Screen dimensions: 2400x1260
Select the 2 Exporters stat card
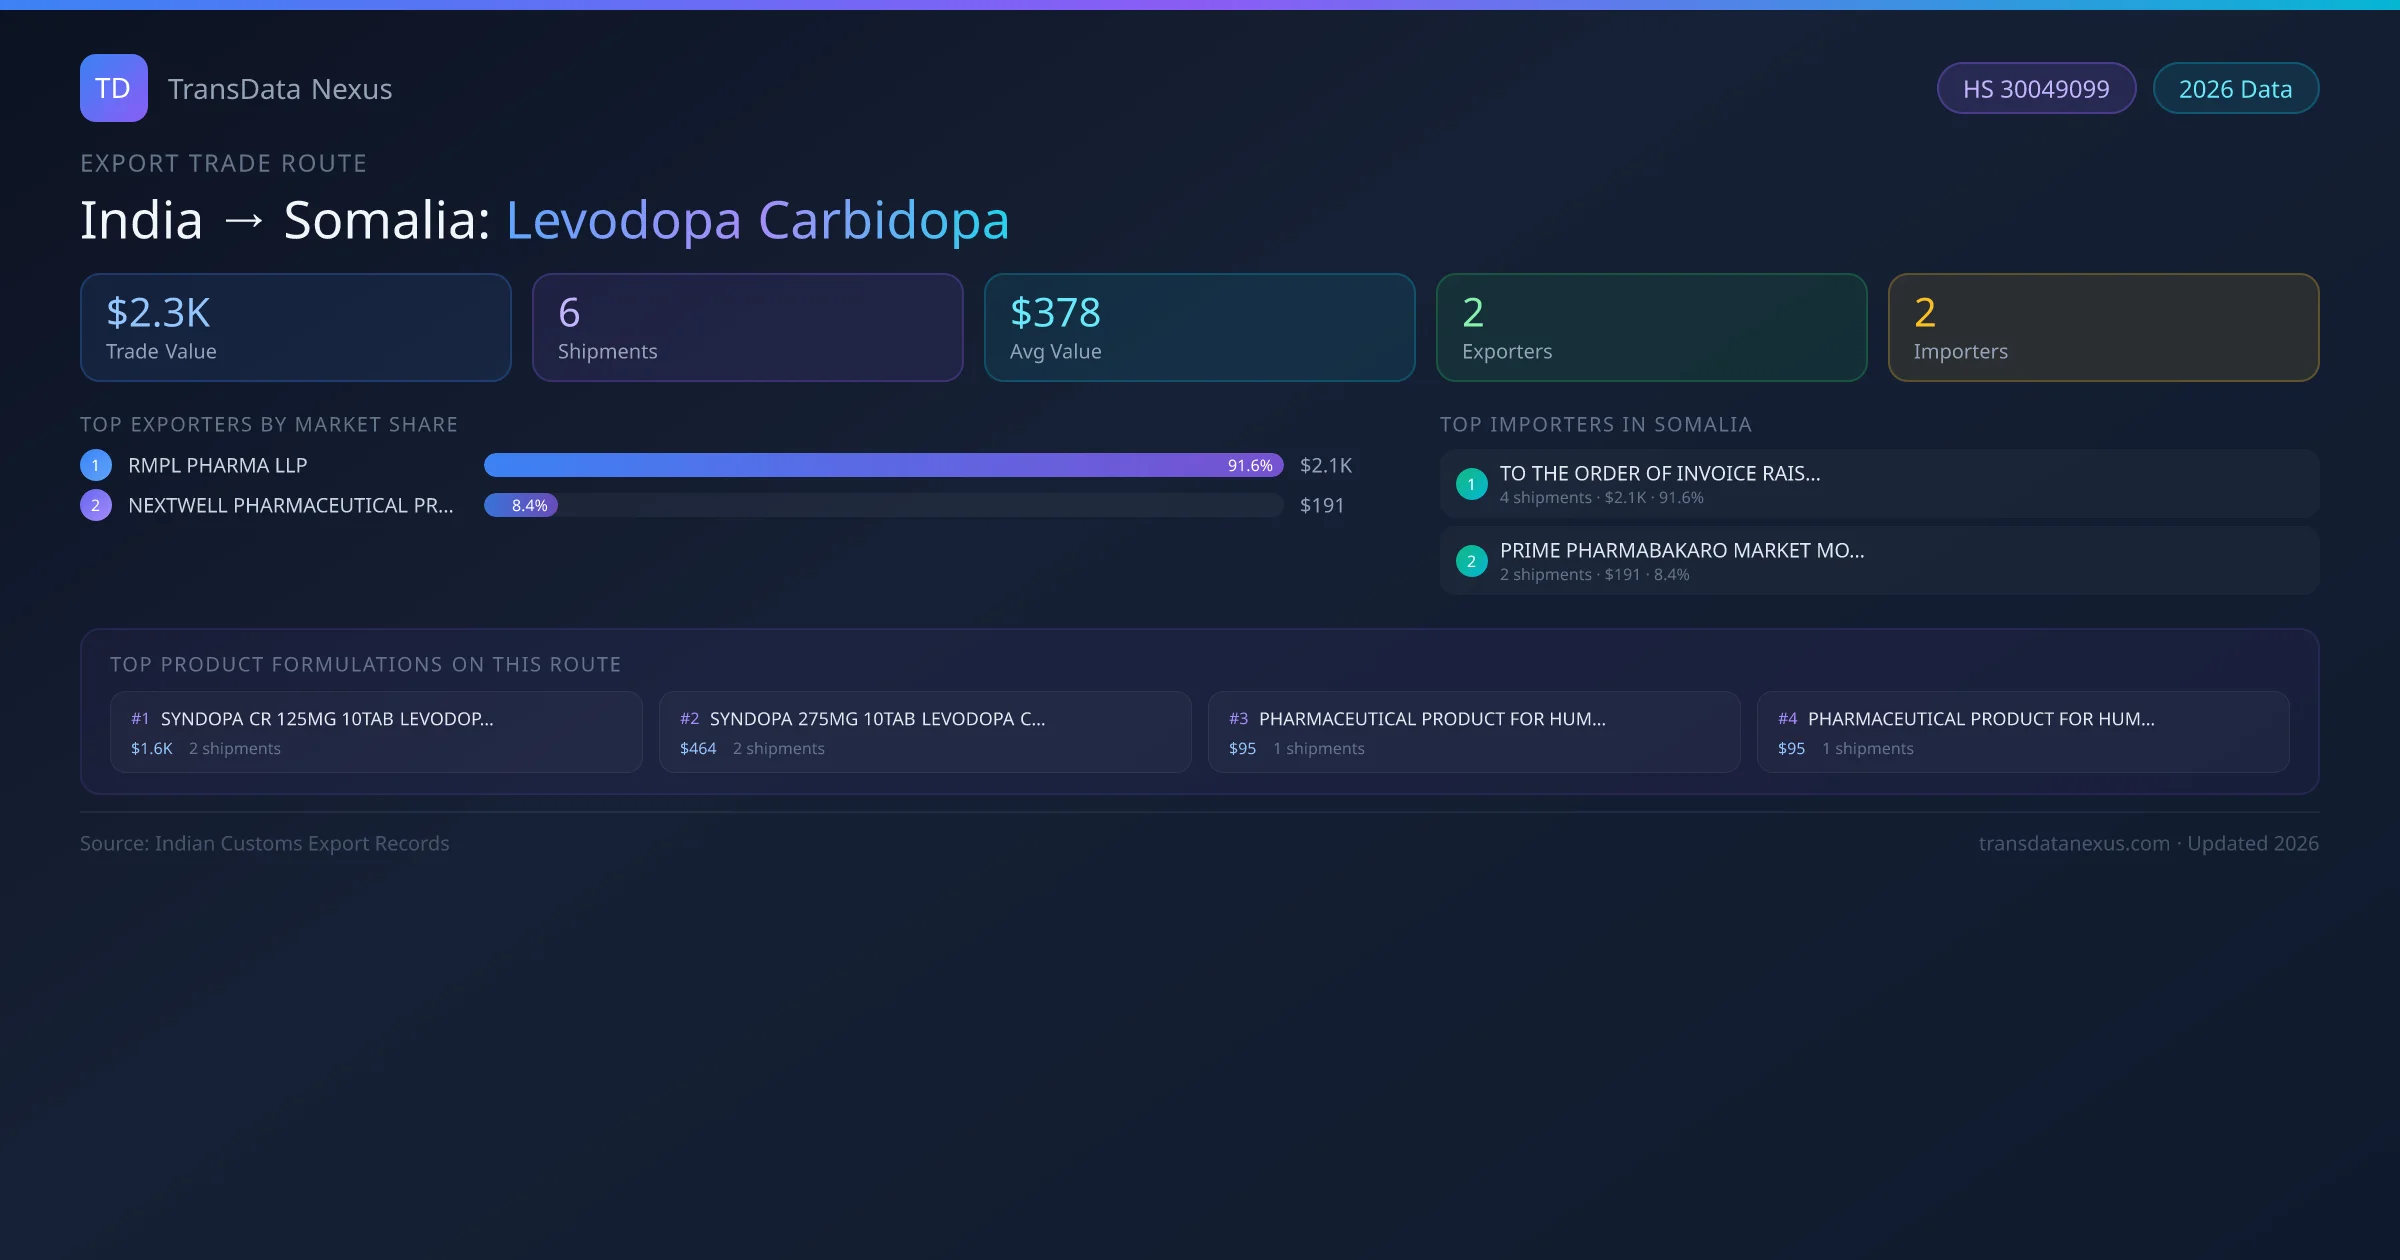point(1651,328)
